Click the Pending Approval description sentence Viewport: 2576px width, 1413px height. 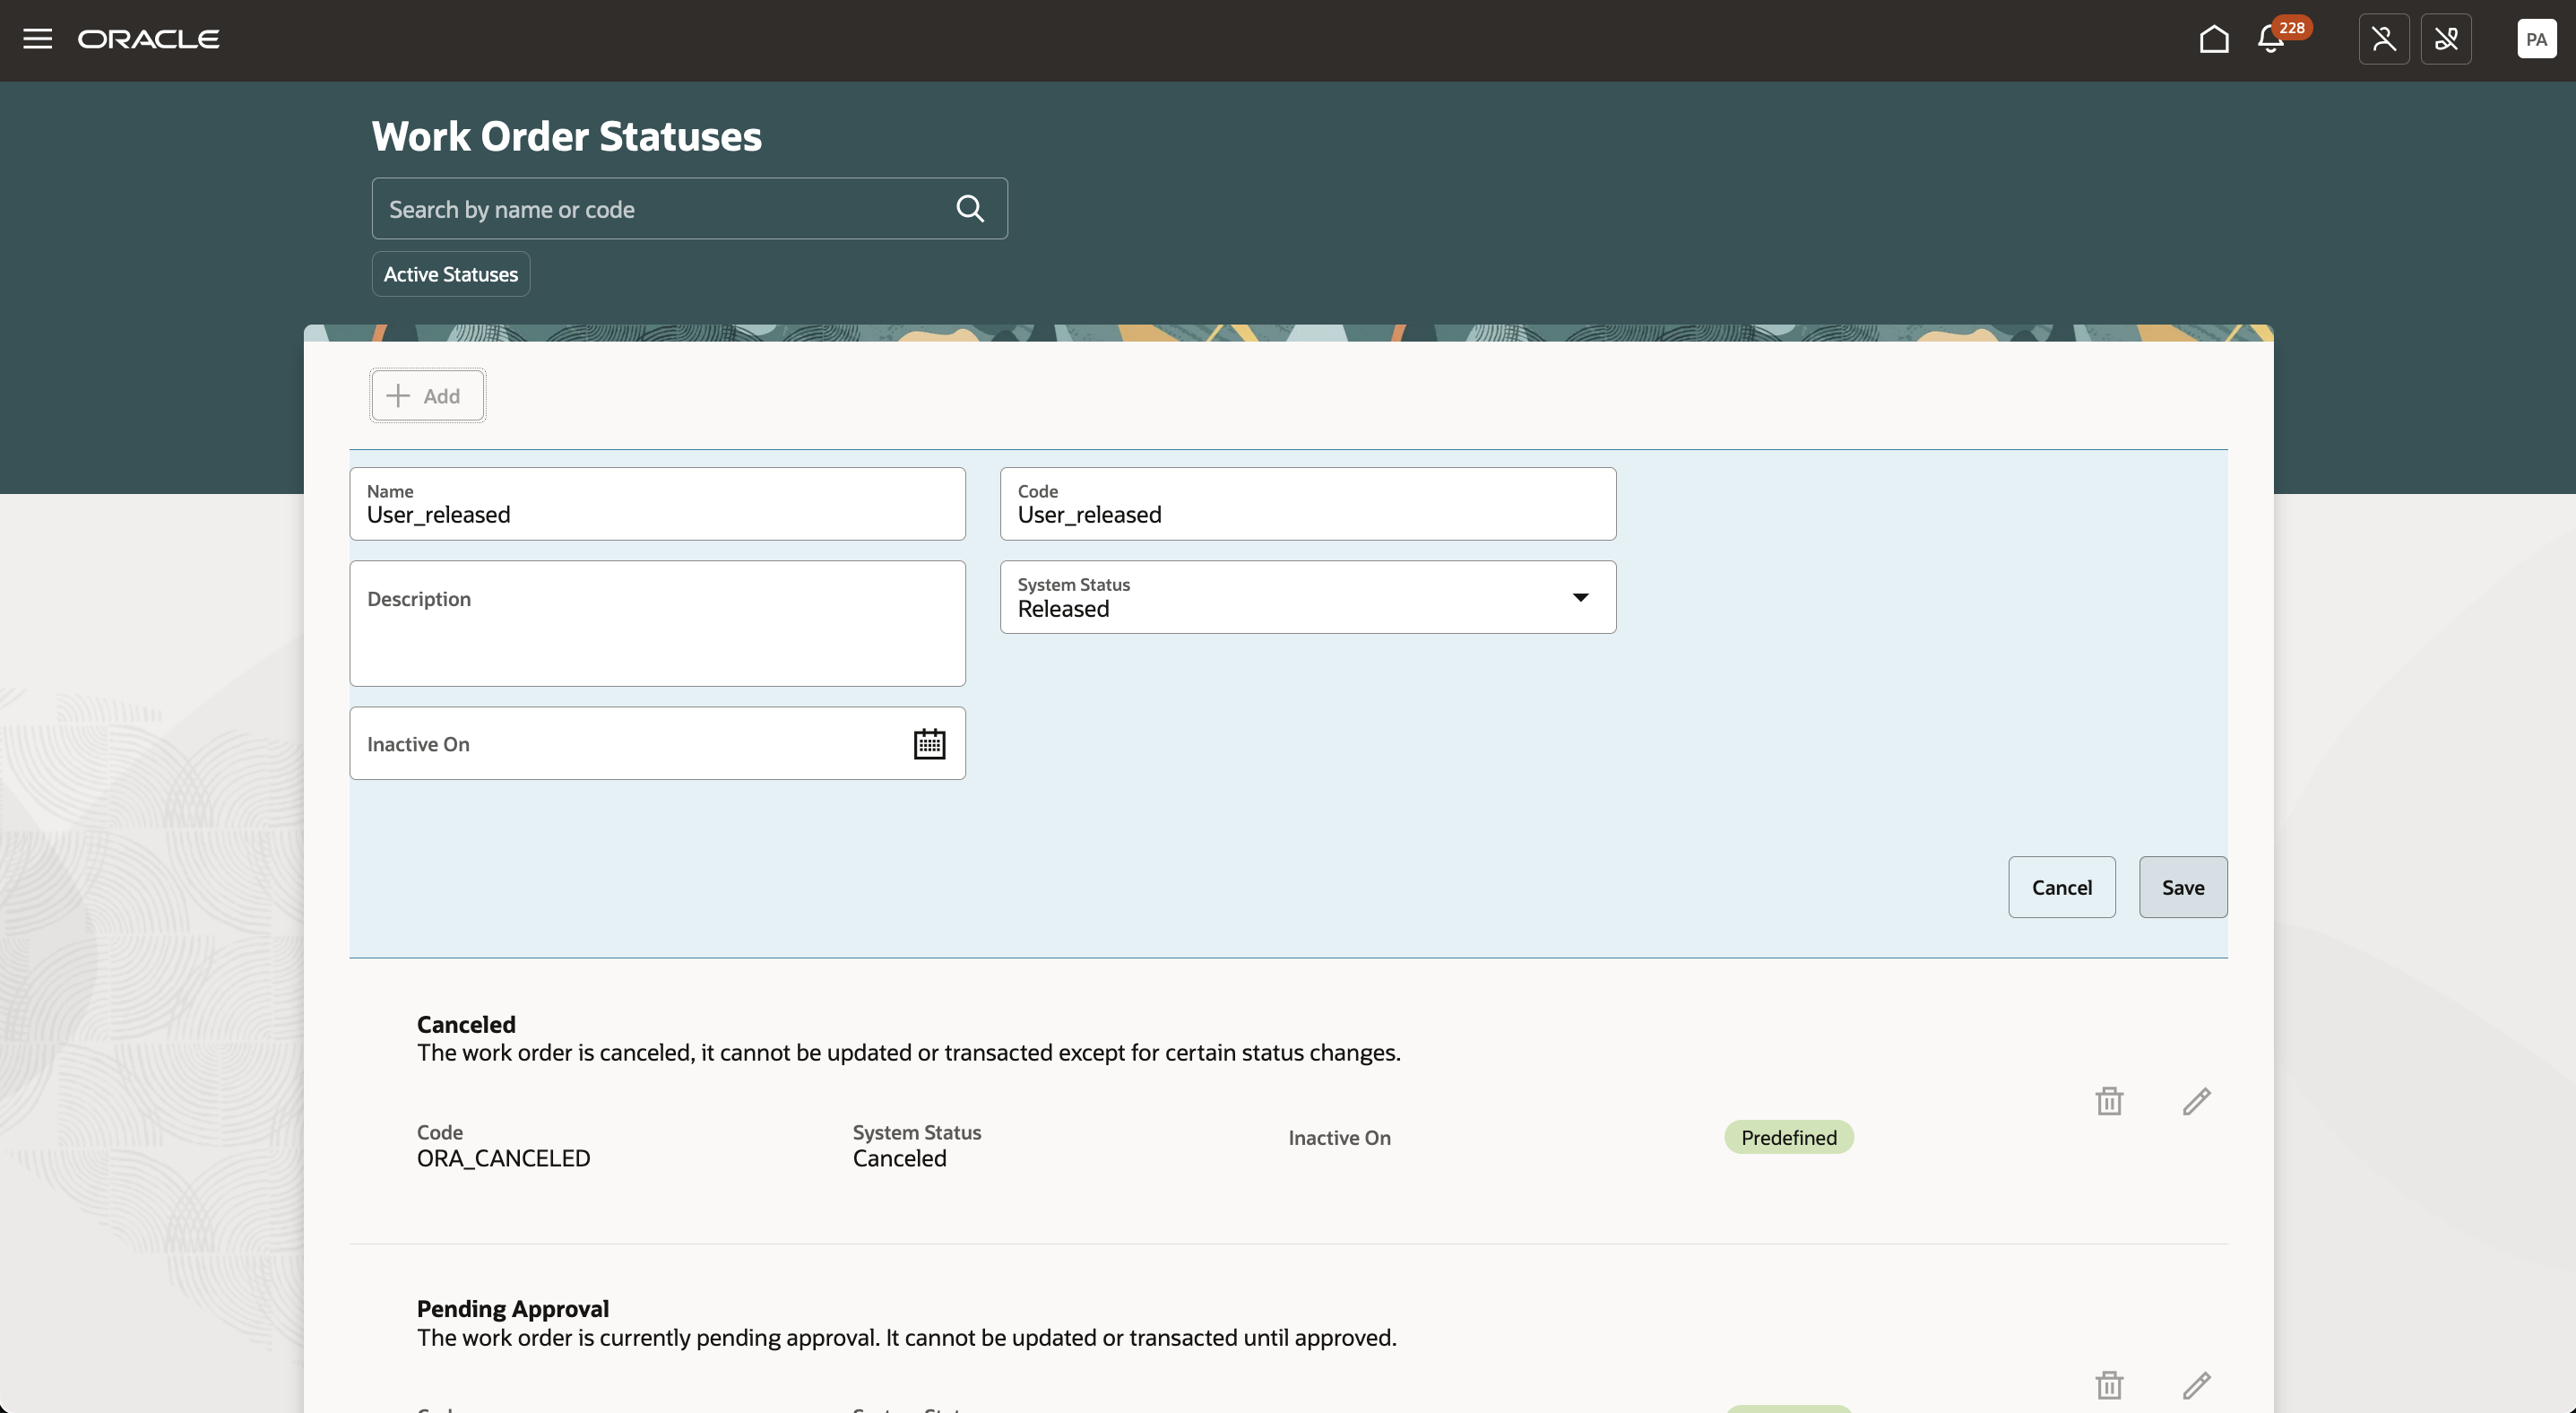click(x=907, y=1337)
